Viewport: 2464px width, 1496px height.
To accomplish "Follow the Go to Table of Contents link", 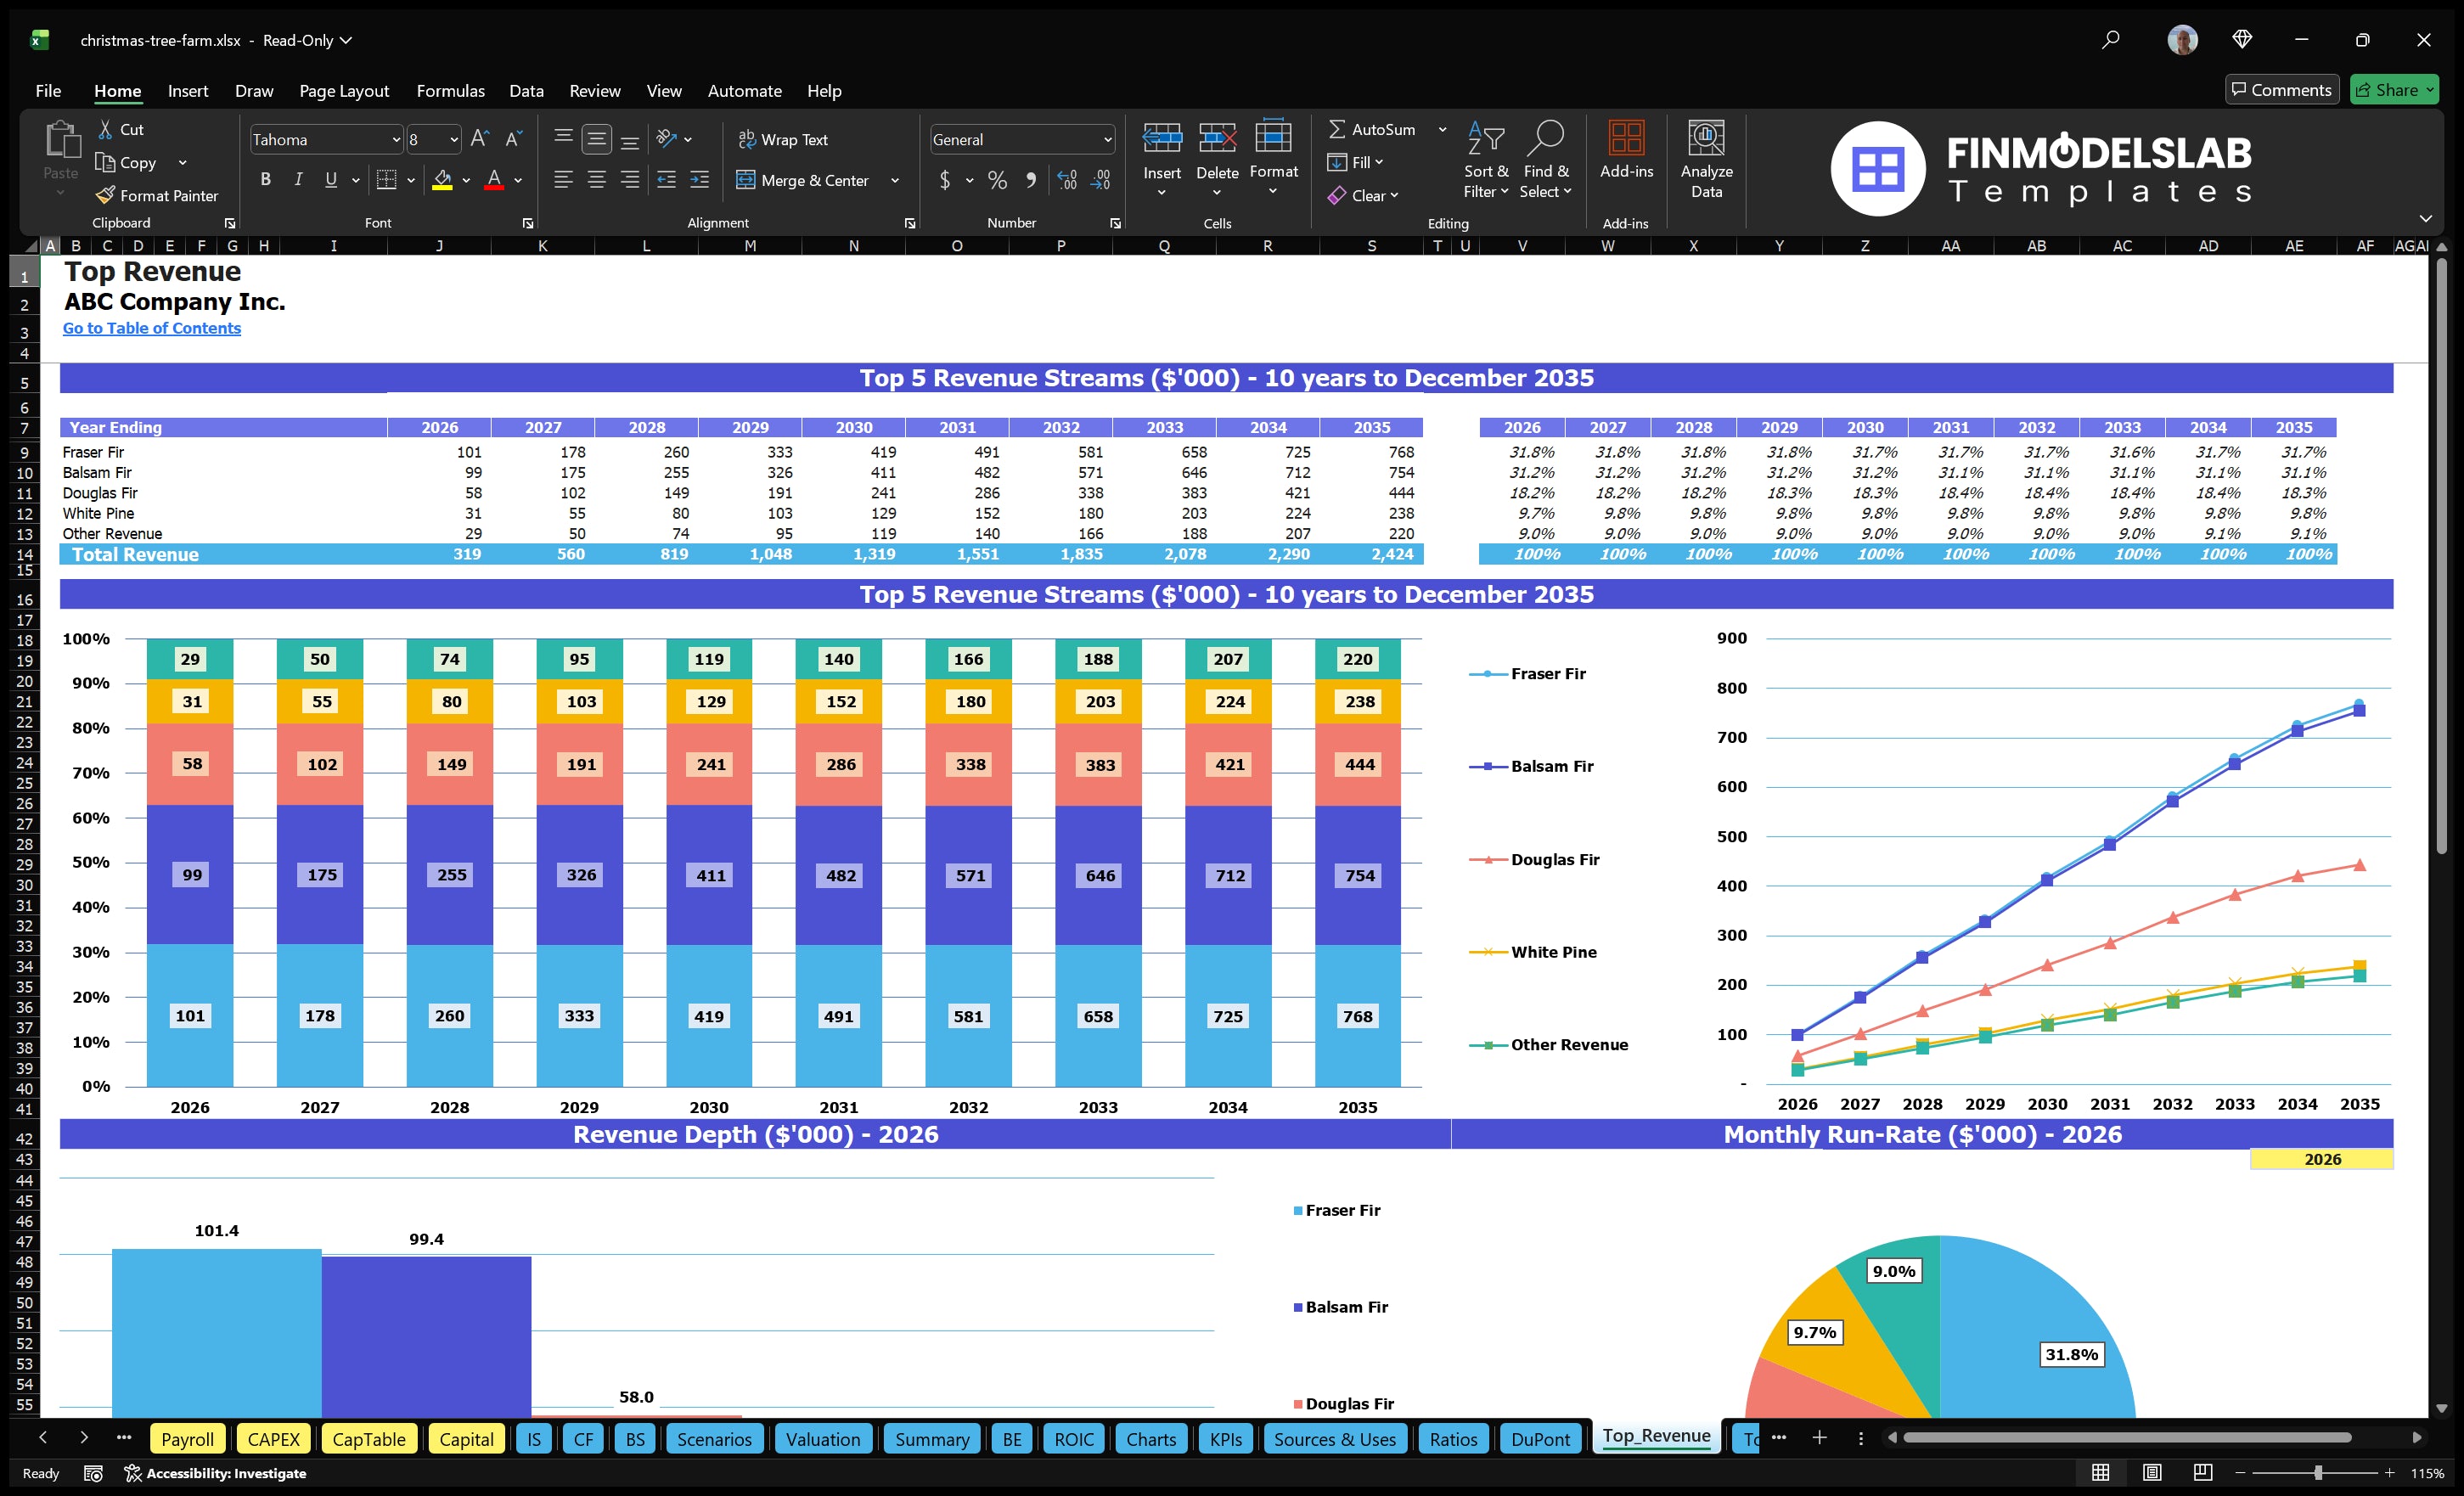I will [x=152, y=328].
